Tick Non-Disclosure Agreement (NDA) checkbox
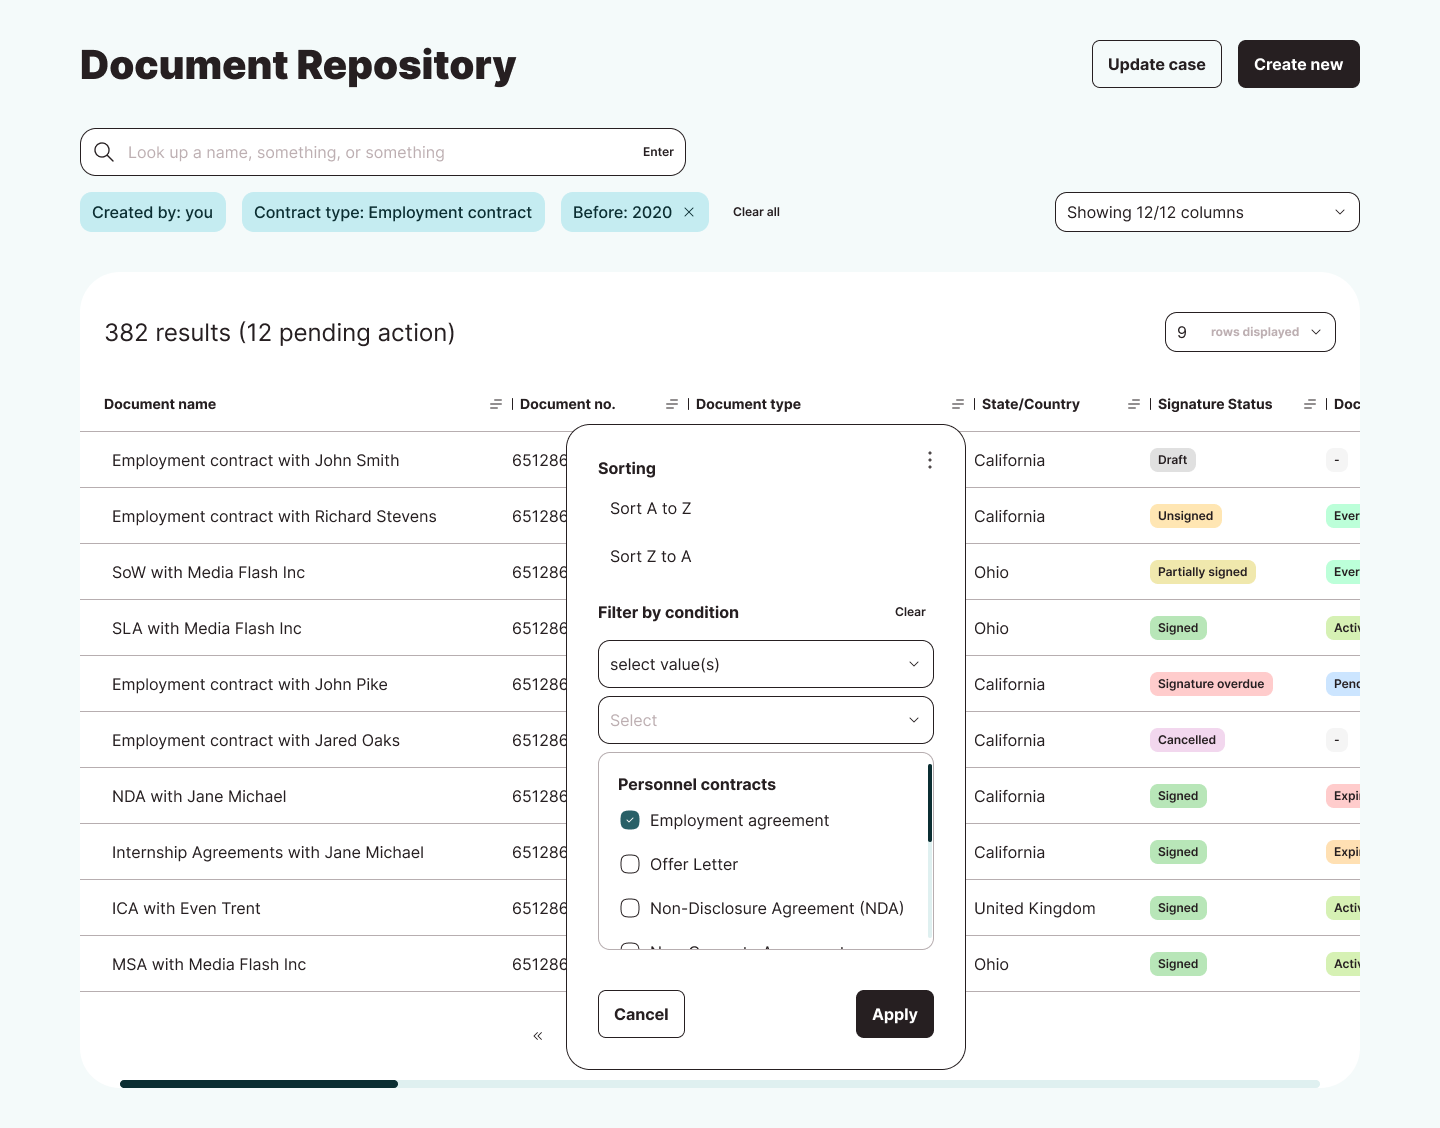The image size is (1440, 1128). [x=630, y=908]
